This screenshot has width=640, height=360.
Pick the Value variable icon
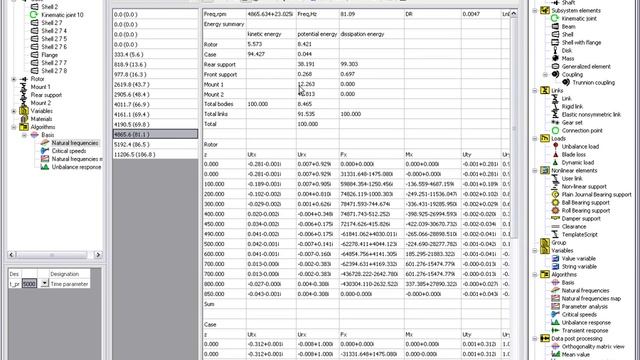(555, 258)
